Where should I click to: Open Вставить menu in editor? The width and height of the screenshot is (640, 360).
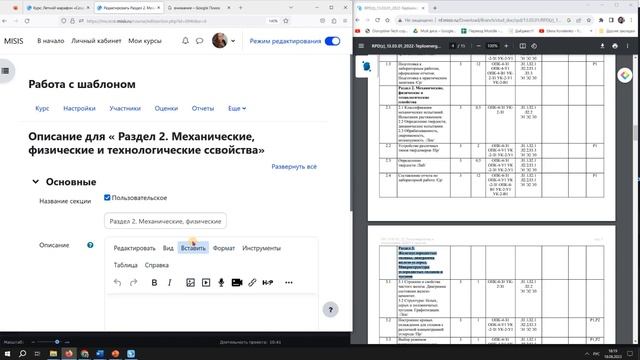pos(193,248)
